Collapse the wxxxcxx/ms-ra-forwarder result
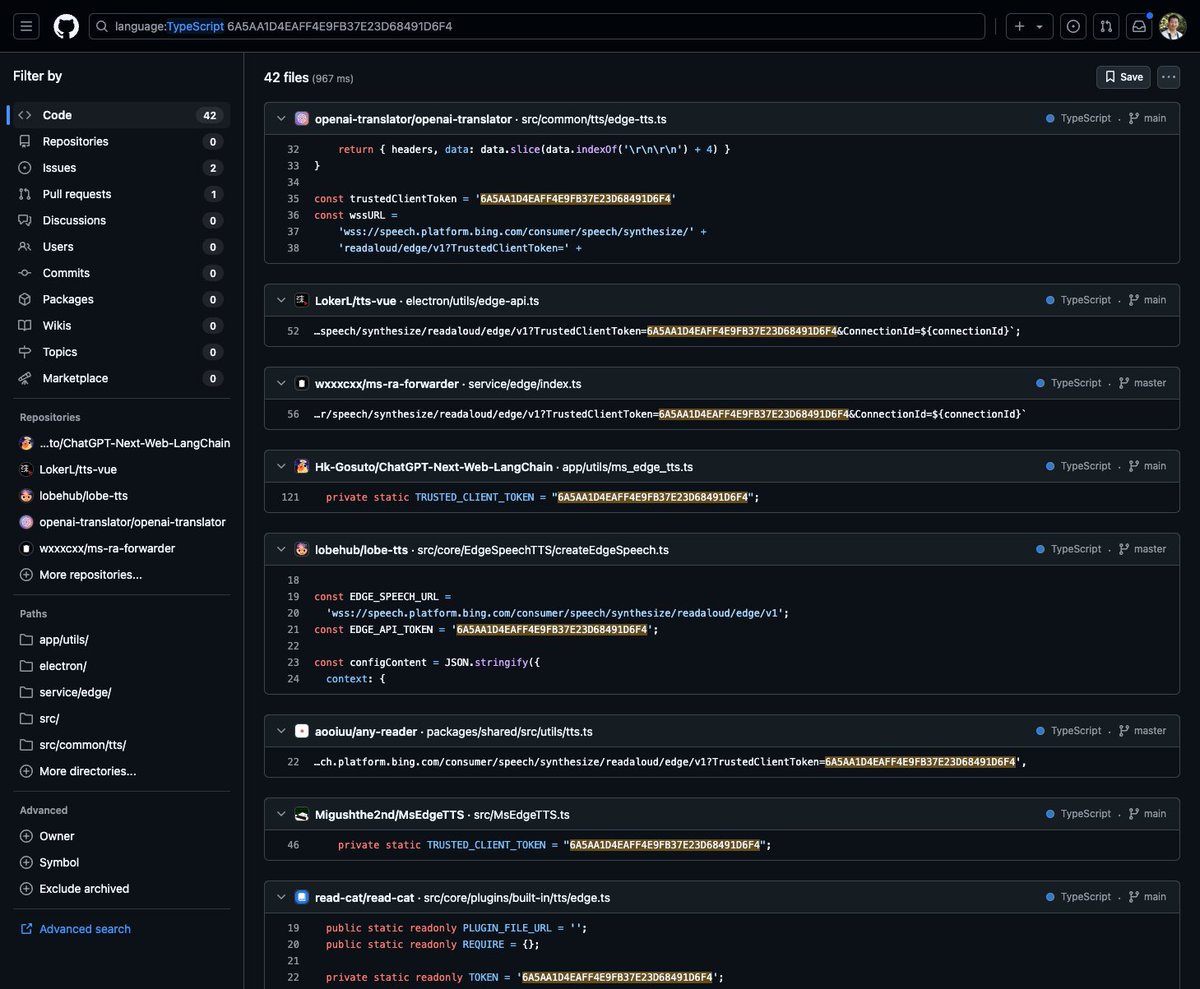1200x989 pixels. point(281,383)
